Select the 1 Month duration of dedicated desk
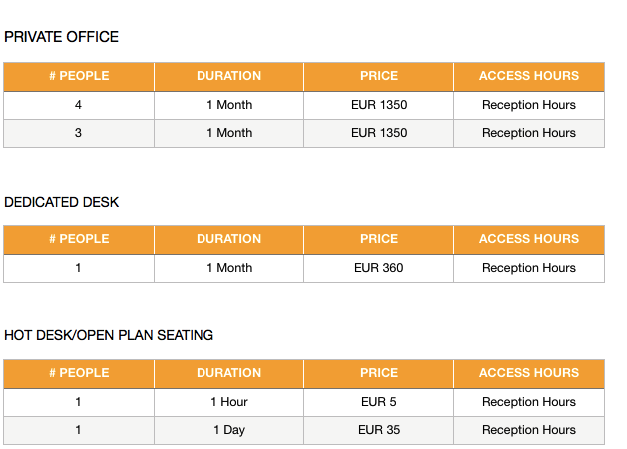This screenshot has width=627, height=449. [229, 267]
